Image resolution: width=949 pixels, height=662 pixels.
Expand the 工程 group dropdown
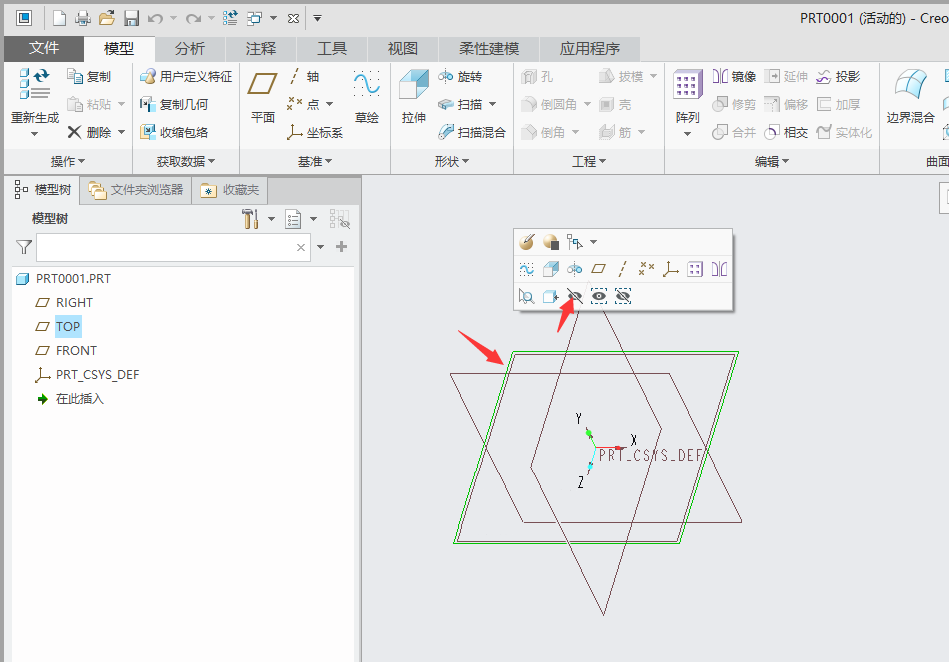click(x=589, y=162)
